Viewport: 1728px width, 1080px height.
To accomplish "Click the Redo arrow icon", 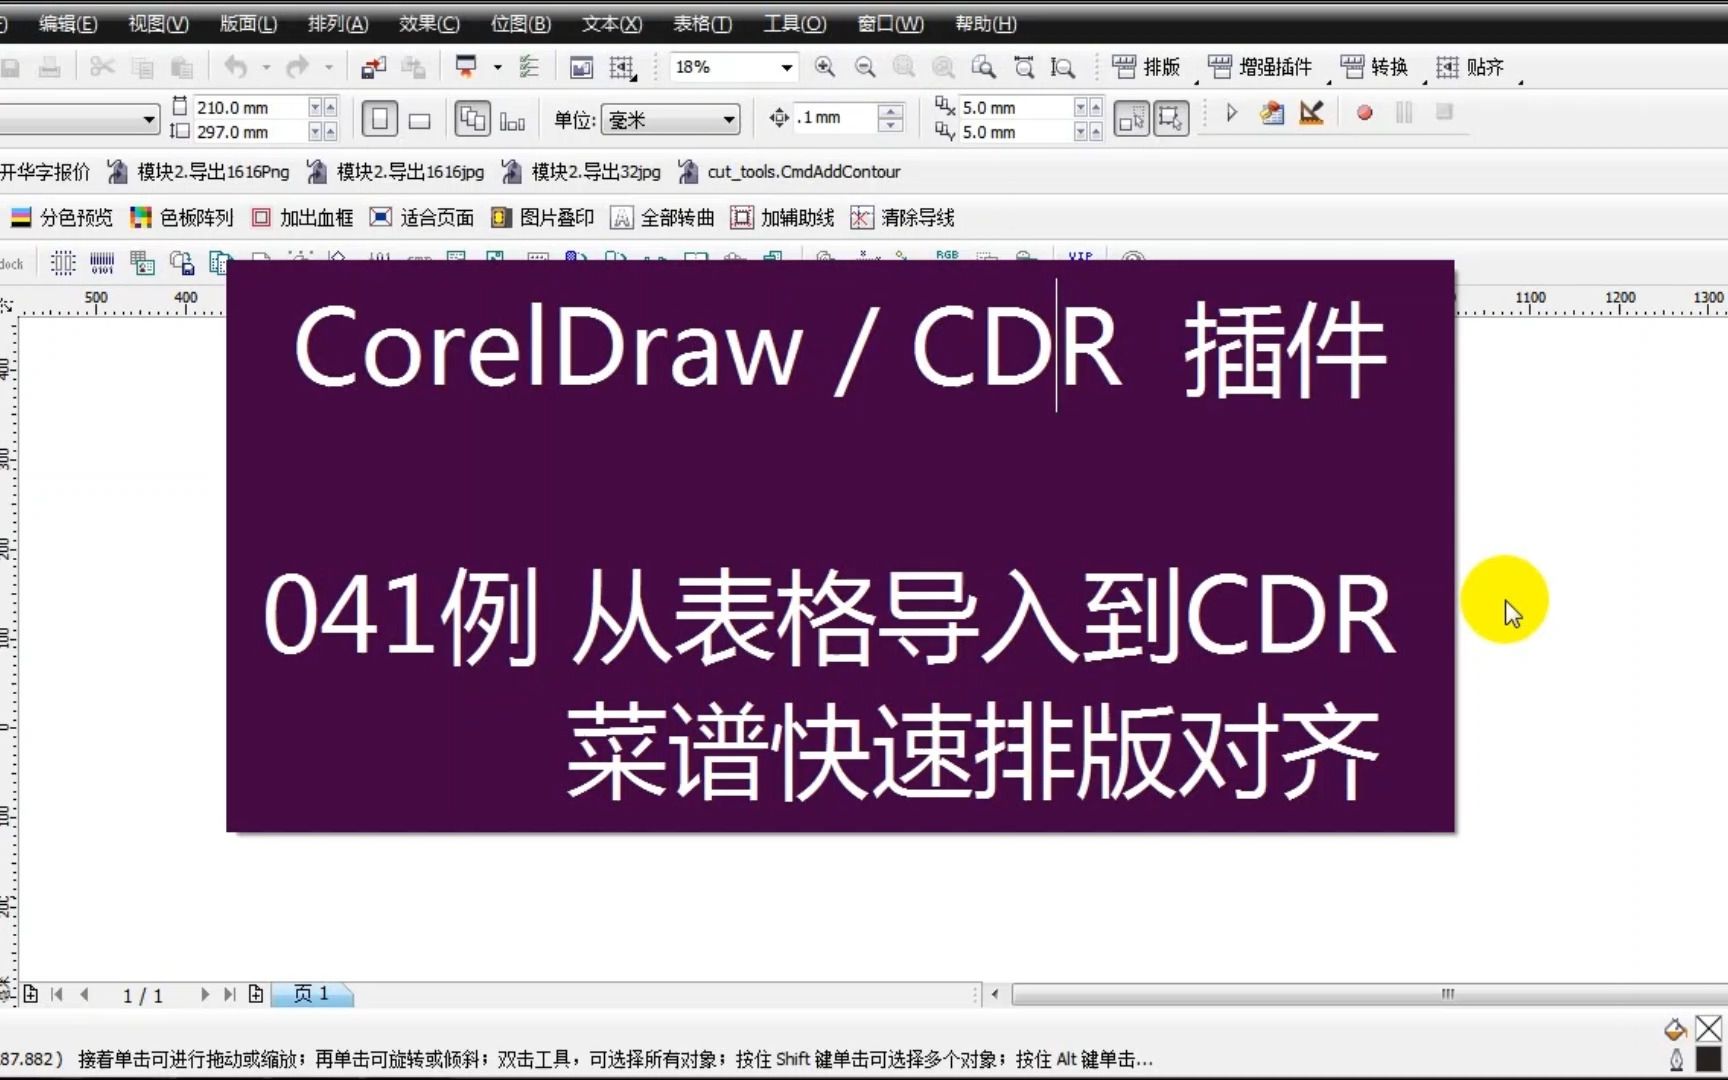I will click(x=297, y=67).
